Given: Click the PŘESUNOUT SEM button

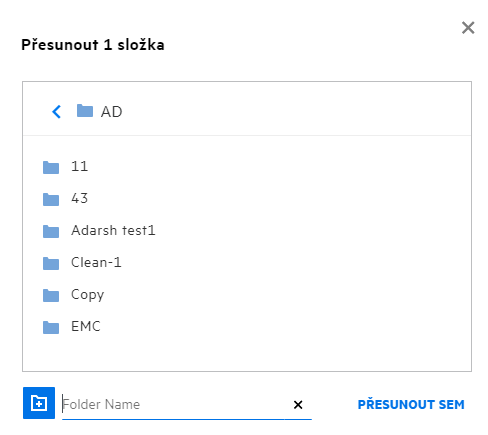Looking at the screenshot, I should click(411, 404).
